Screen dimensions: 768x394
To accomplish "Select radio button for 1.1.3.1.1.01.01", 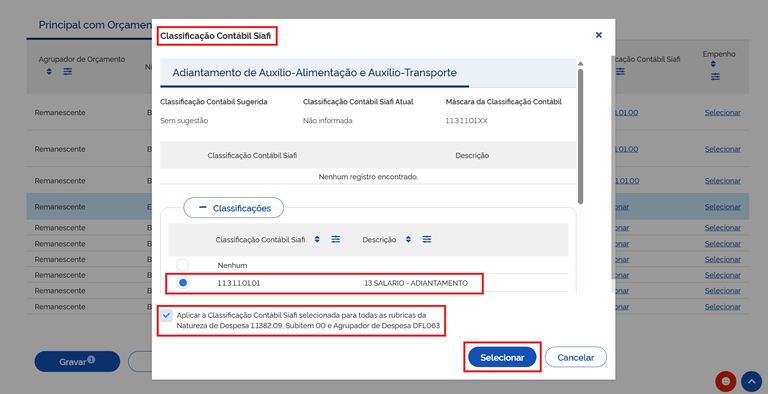I will coord(183,283).
